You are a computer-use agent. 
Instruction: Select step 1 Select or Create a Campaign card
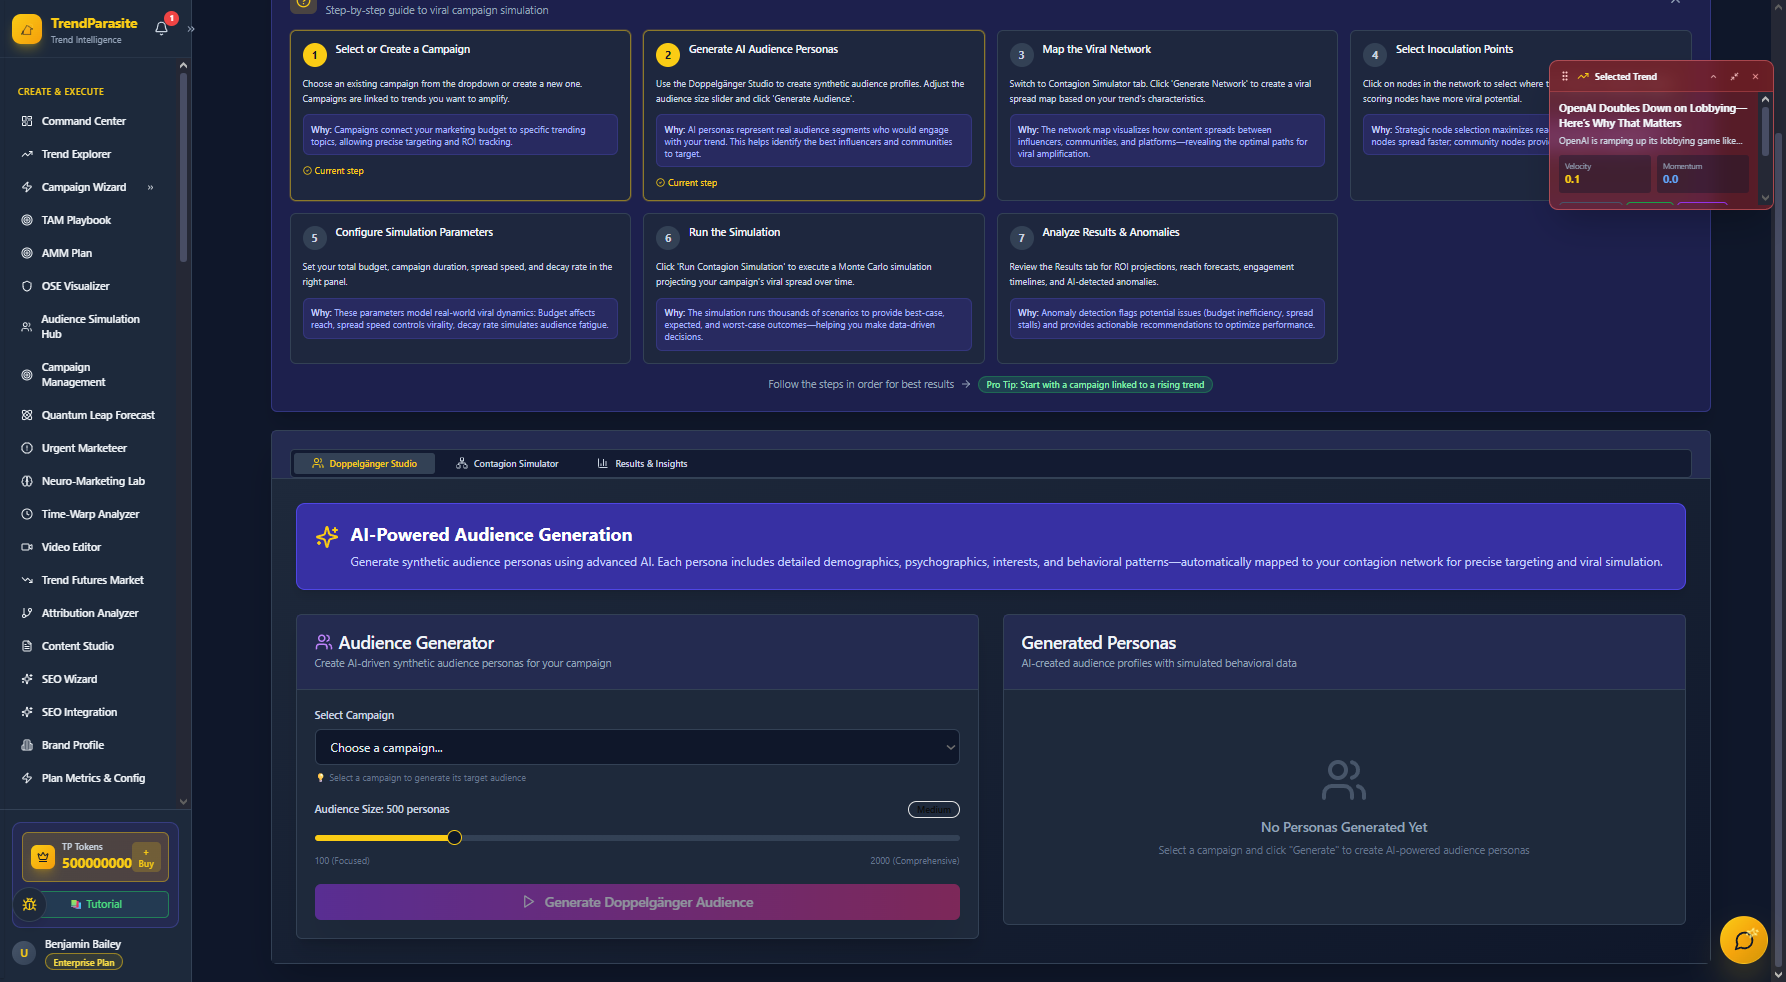tap(460, 115)
